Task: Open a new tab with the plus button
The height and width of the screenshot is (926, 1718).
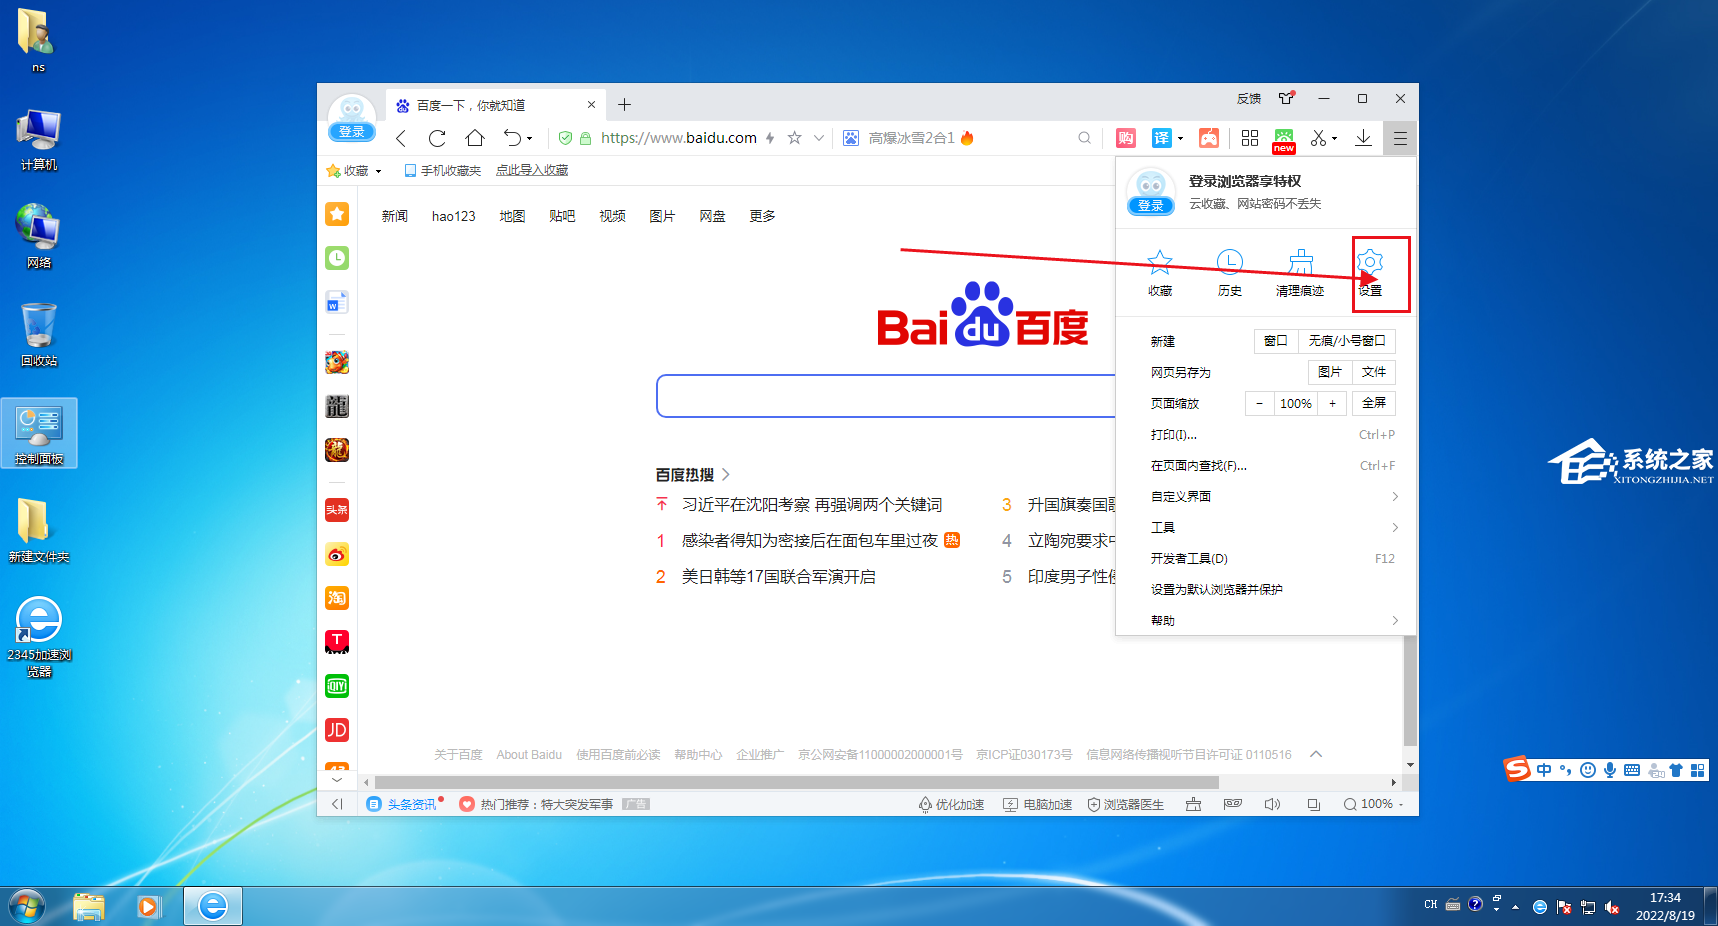Action: click(624, 105)
